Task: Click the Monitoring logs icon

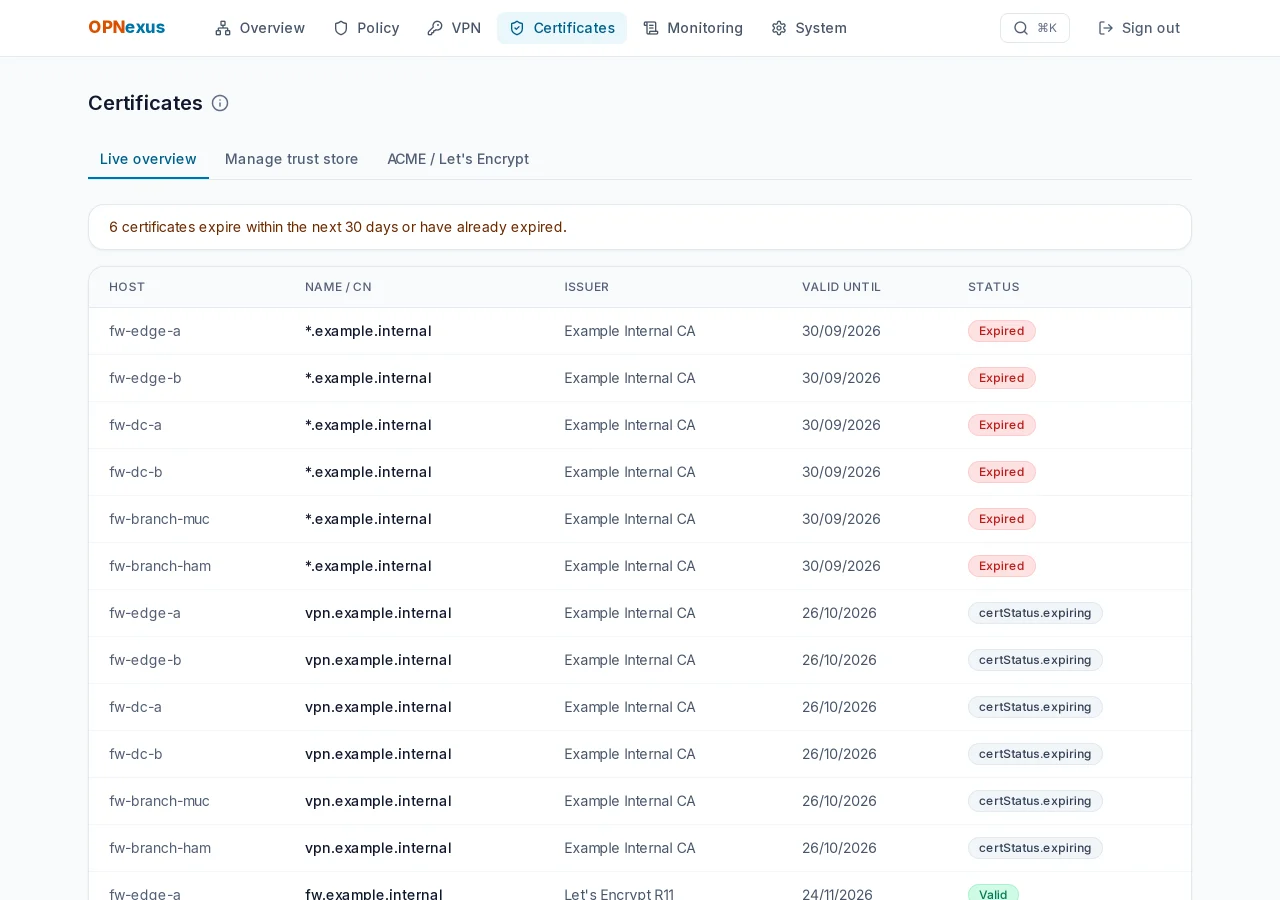Action: point(651,28)
